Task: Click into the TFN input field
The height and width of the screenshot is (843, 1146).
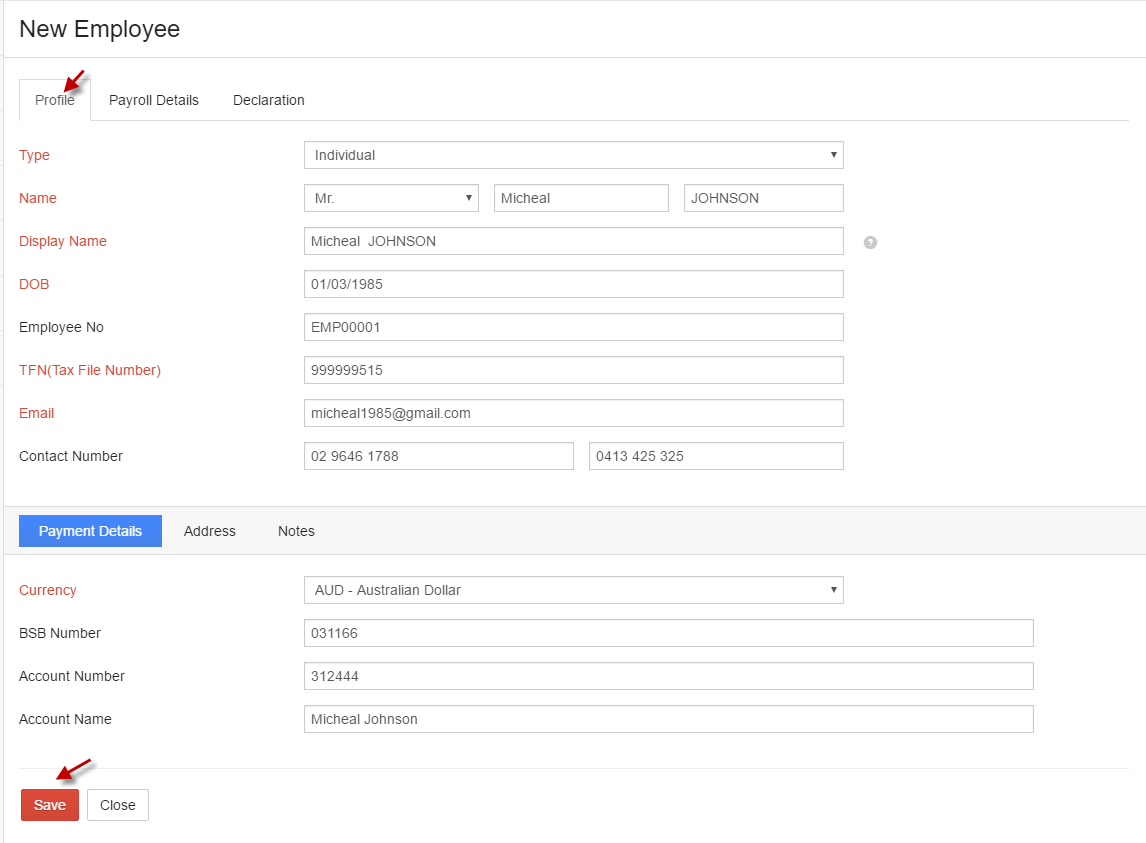Action: click(573, 370)
